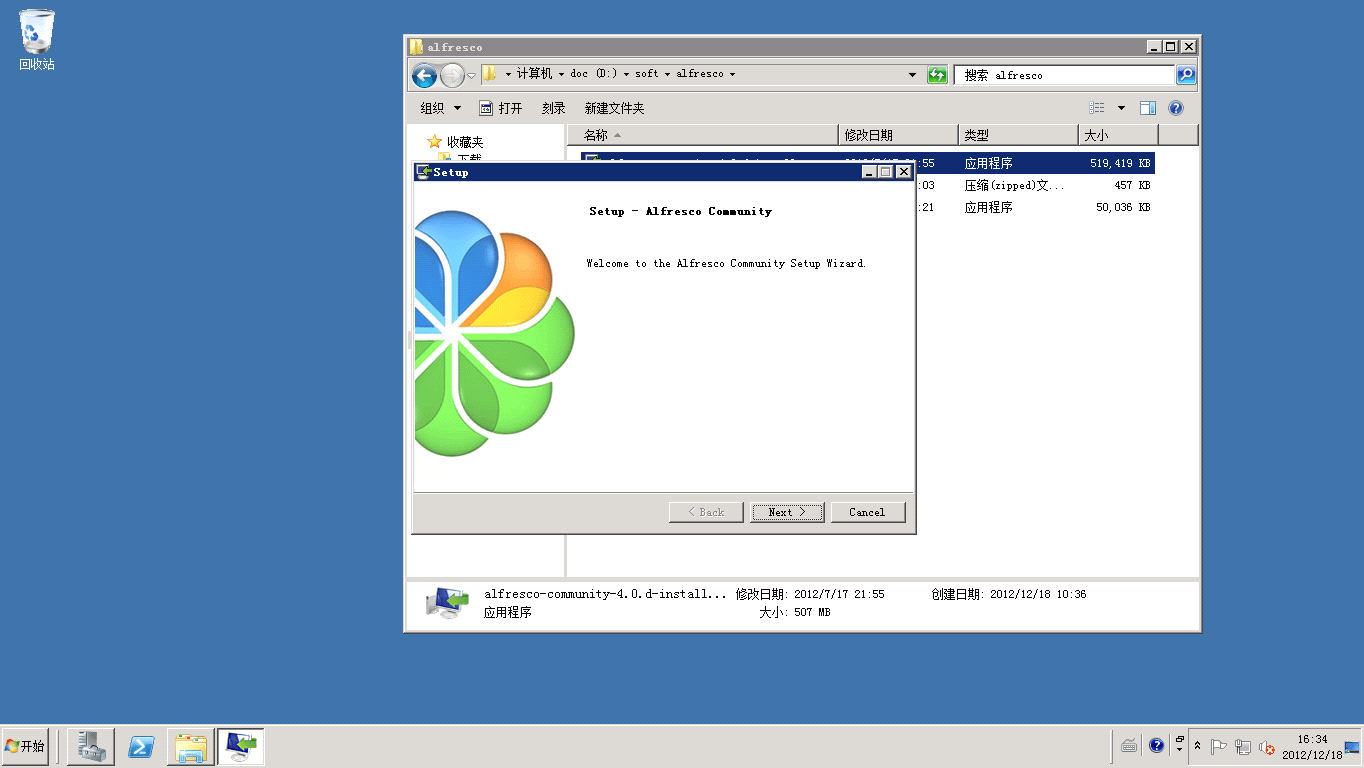Go back in the alfresco Explorer window

pos(424,75)
